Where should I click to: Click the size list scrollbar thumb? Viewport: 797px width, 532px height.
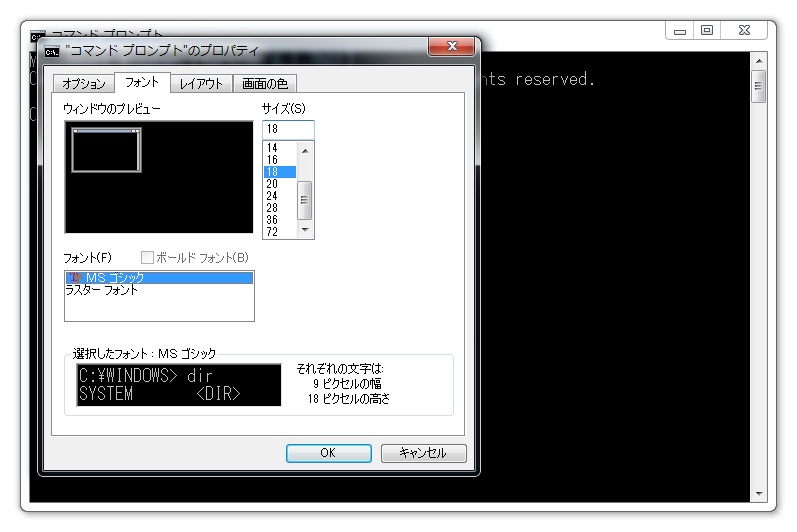(304, 200)
